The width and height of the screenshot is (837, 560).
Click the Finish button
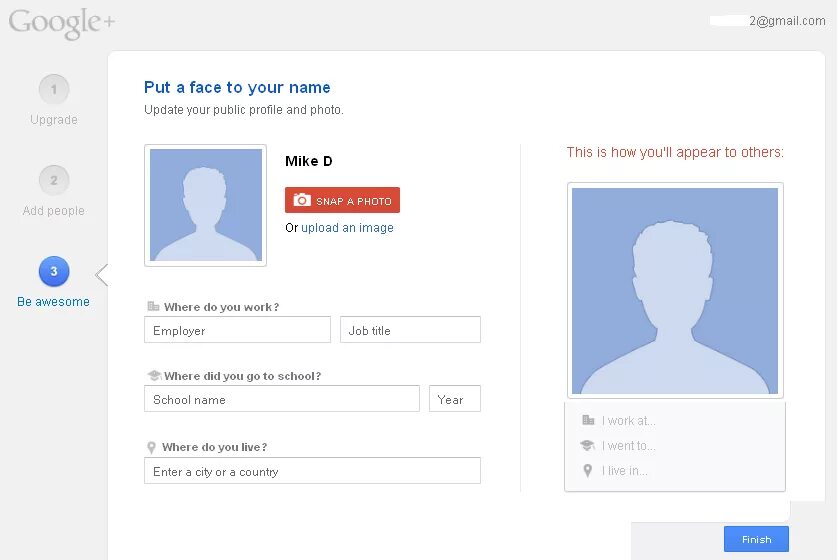click(x=756, y=539)
